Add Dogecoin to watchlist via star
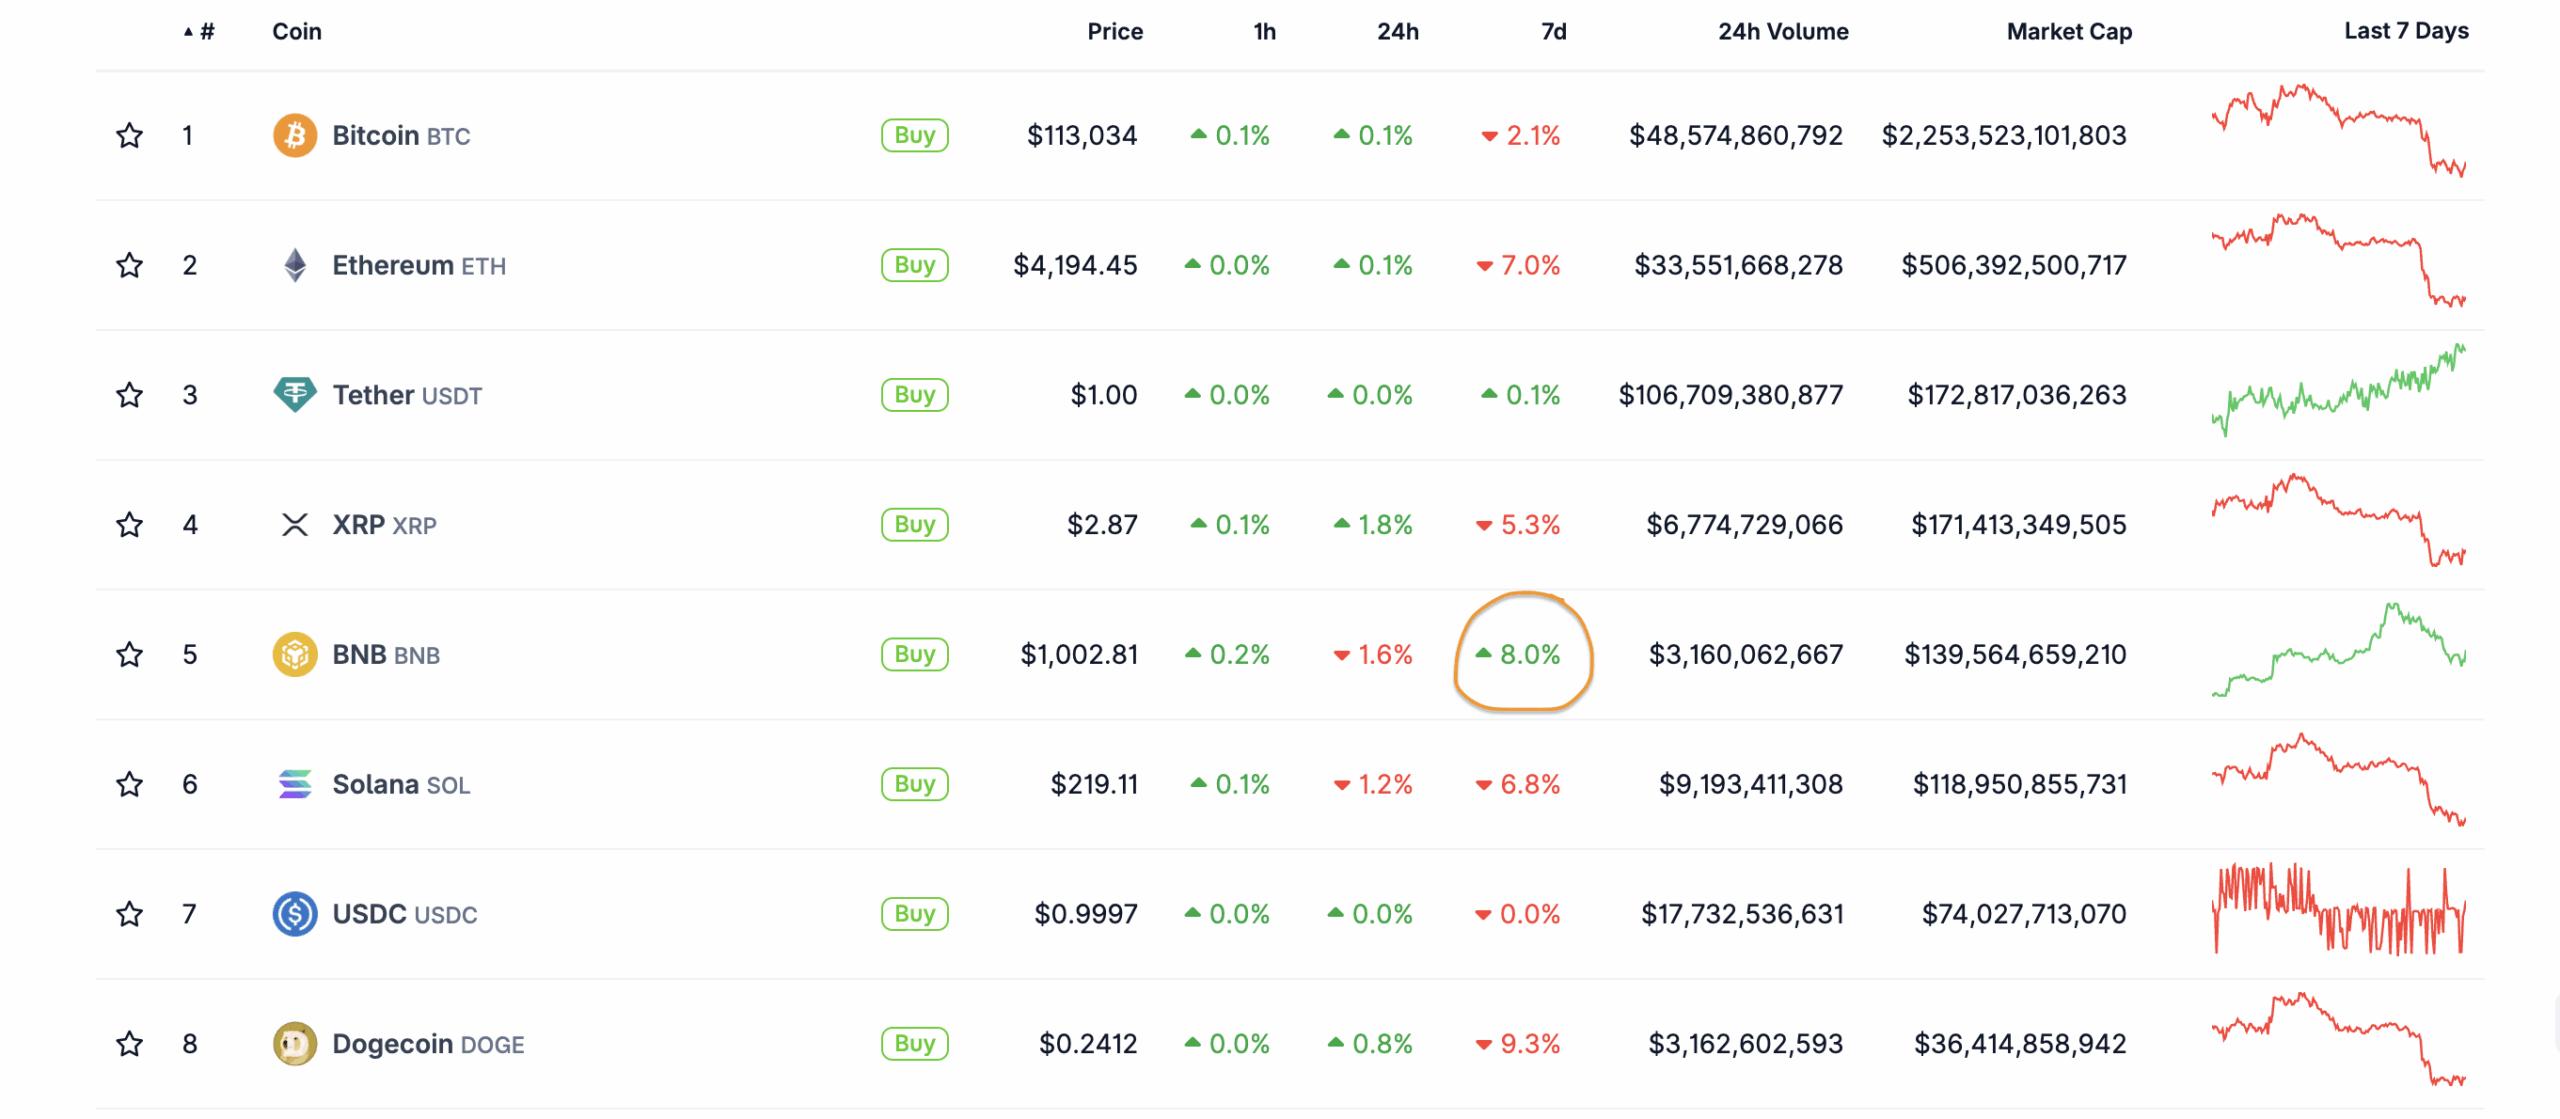This screenshot has height=1119, width=2560. coord(129,1044)
